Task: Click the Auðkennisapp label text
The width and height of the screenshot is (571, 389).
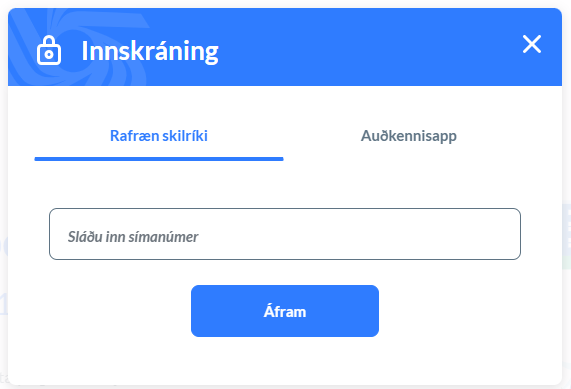Action: click(409, 136)
